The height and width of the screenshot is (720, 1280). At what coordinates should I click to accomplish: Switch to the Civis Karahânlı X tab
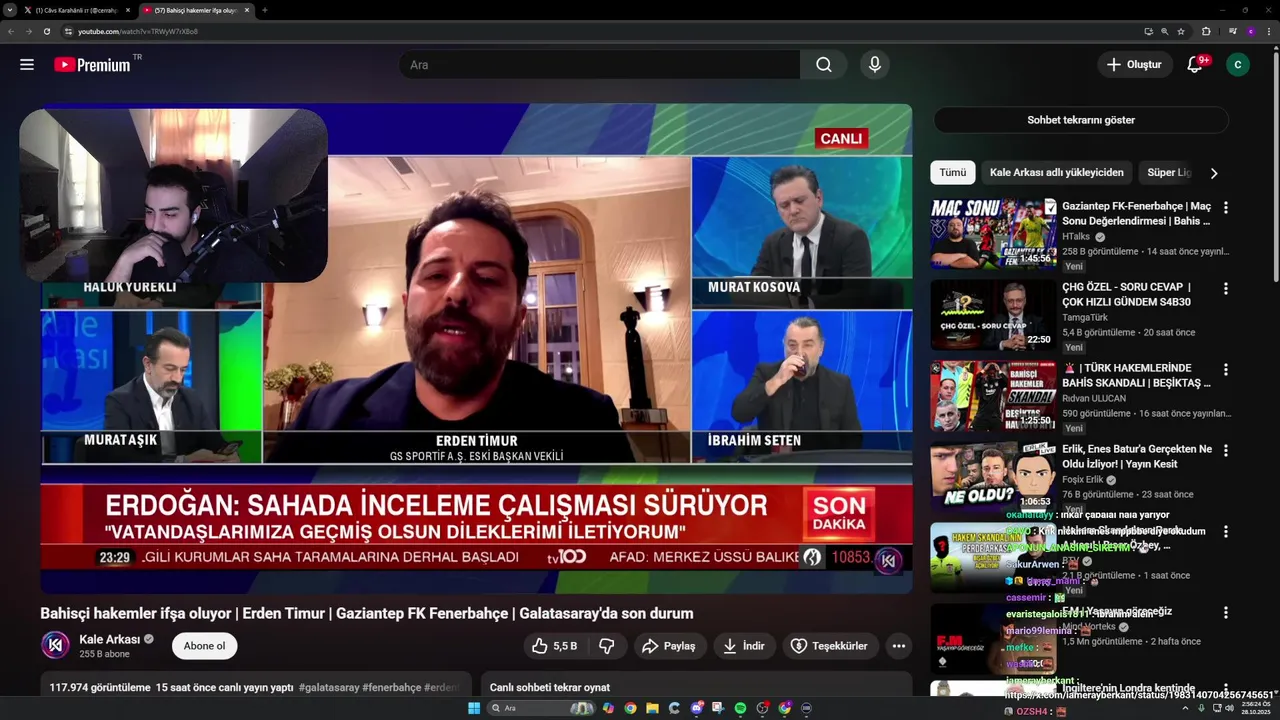click(78, 10)
